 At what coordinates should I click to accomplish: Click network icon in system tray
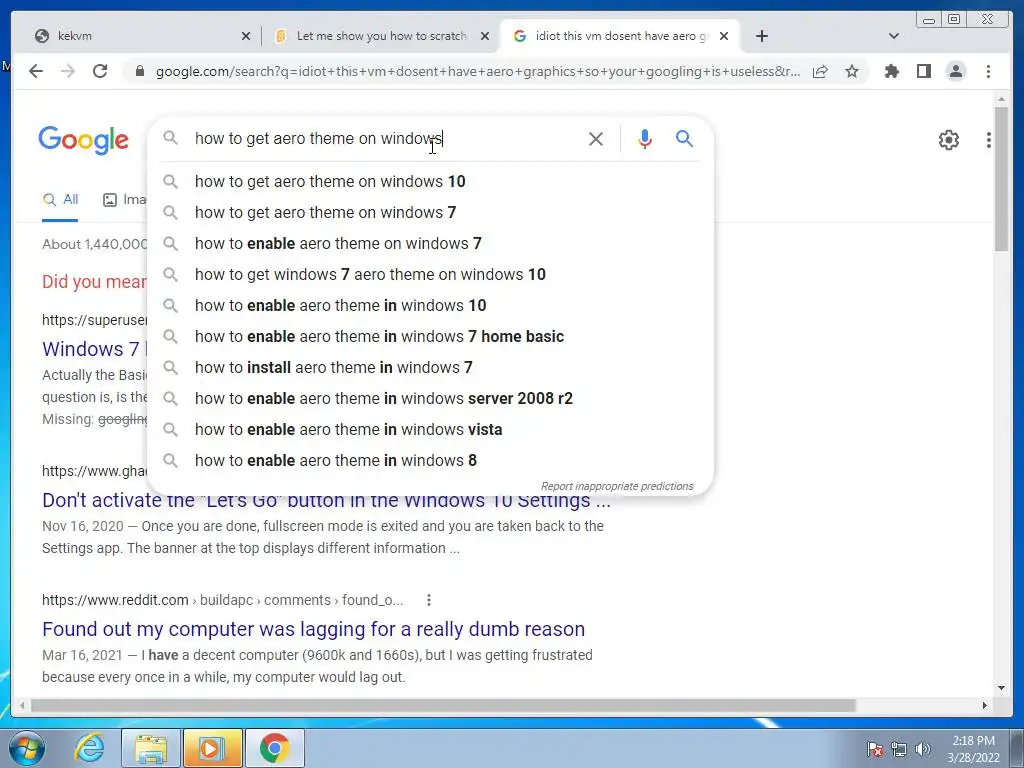point(899,749)
